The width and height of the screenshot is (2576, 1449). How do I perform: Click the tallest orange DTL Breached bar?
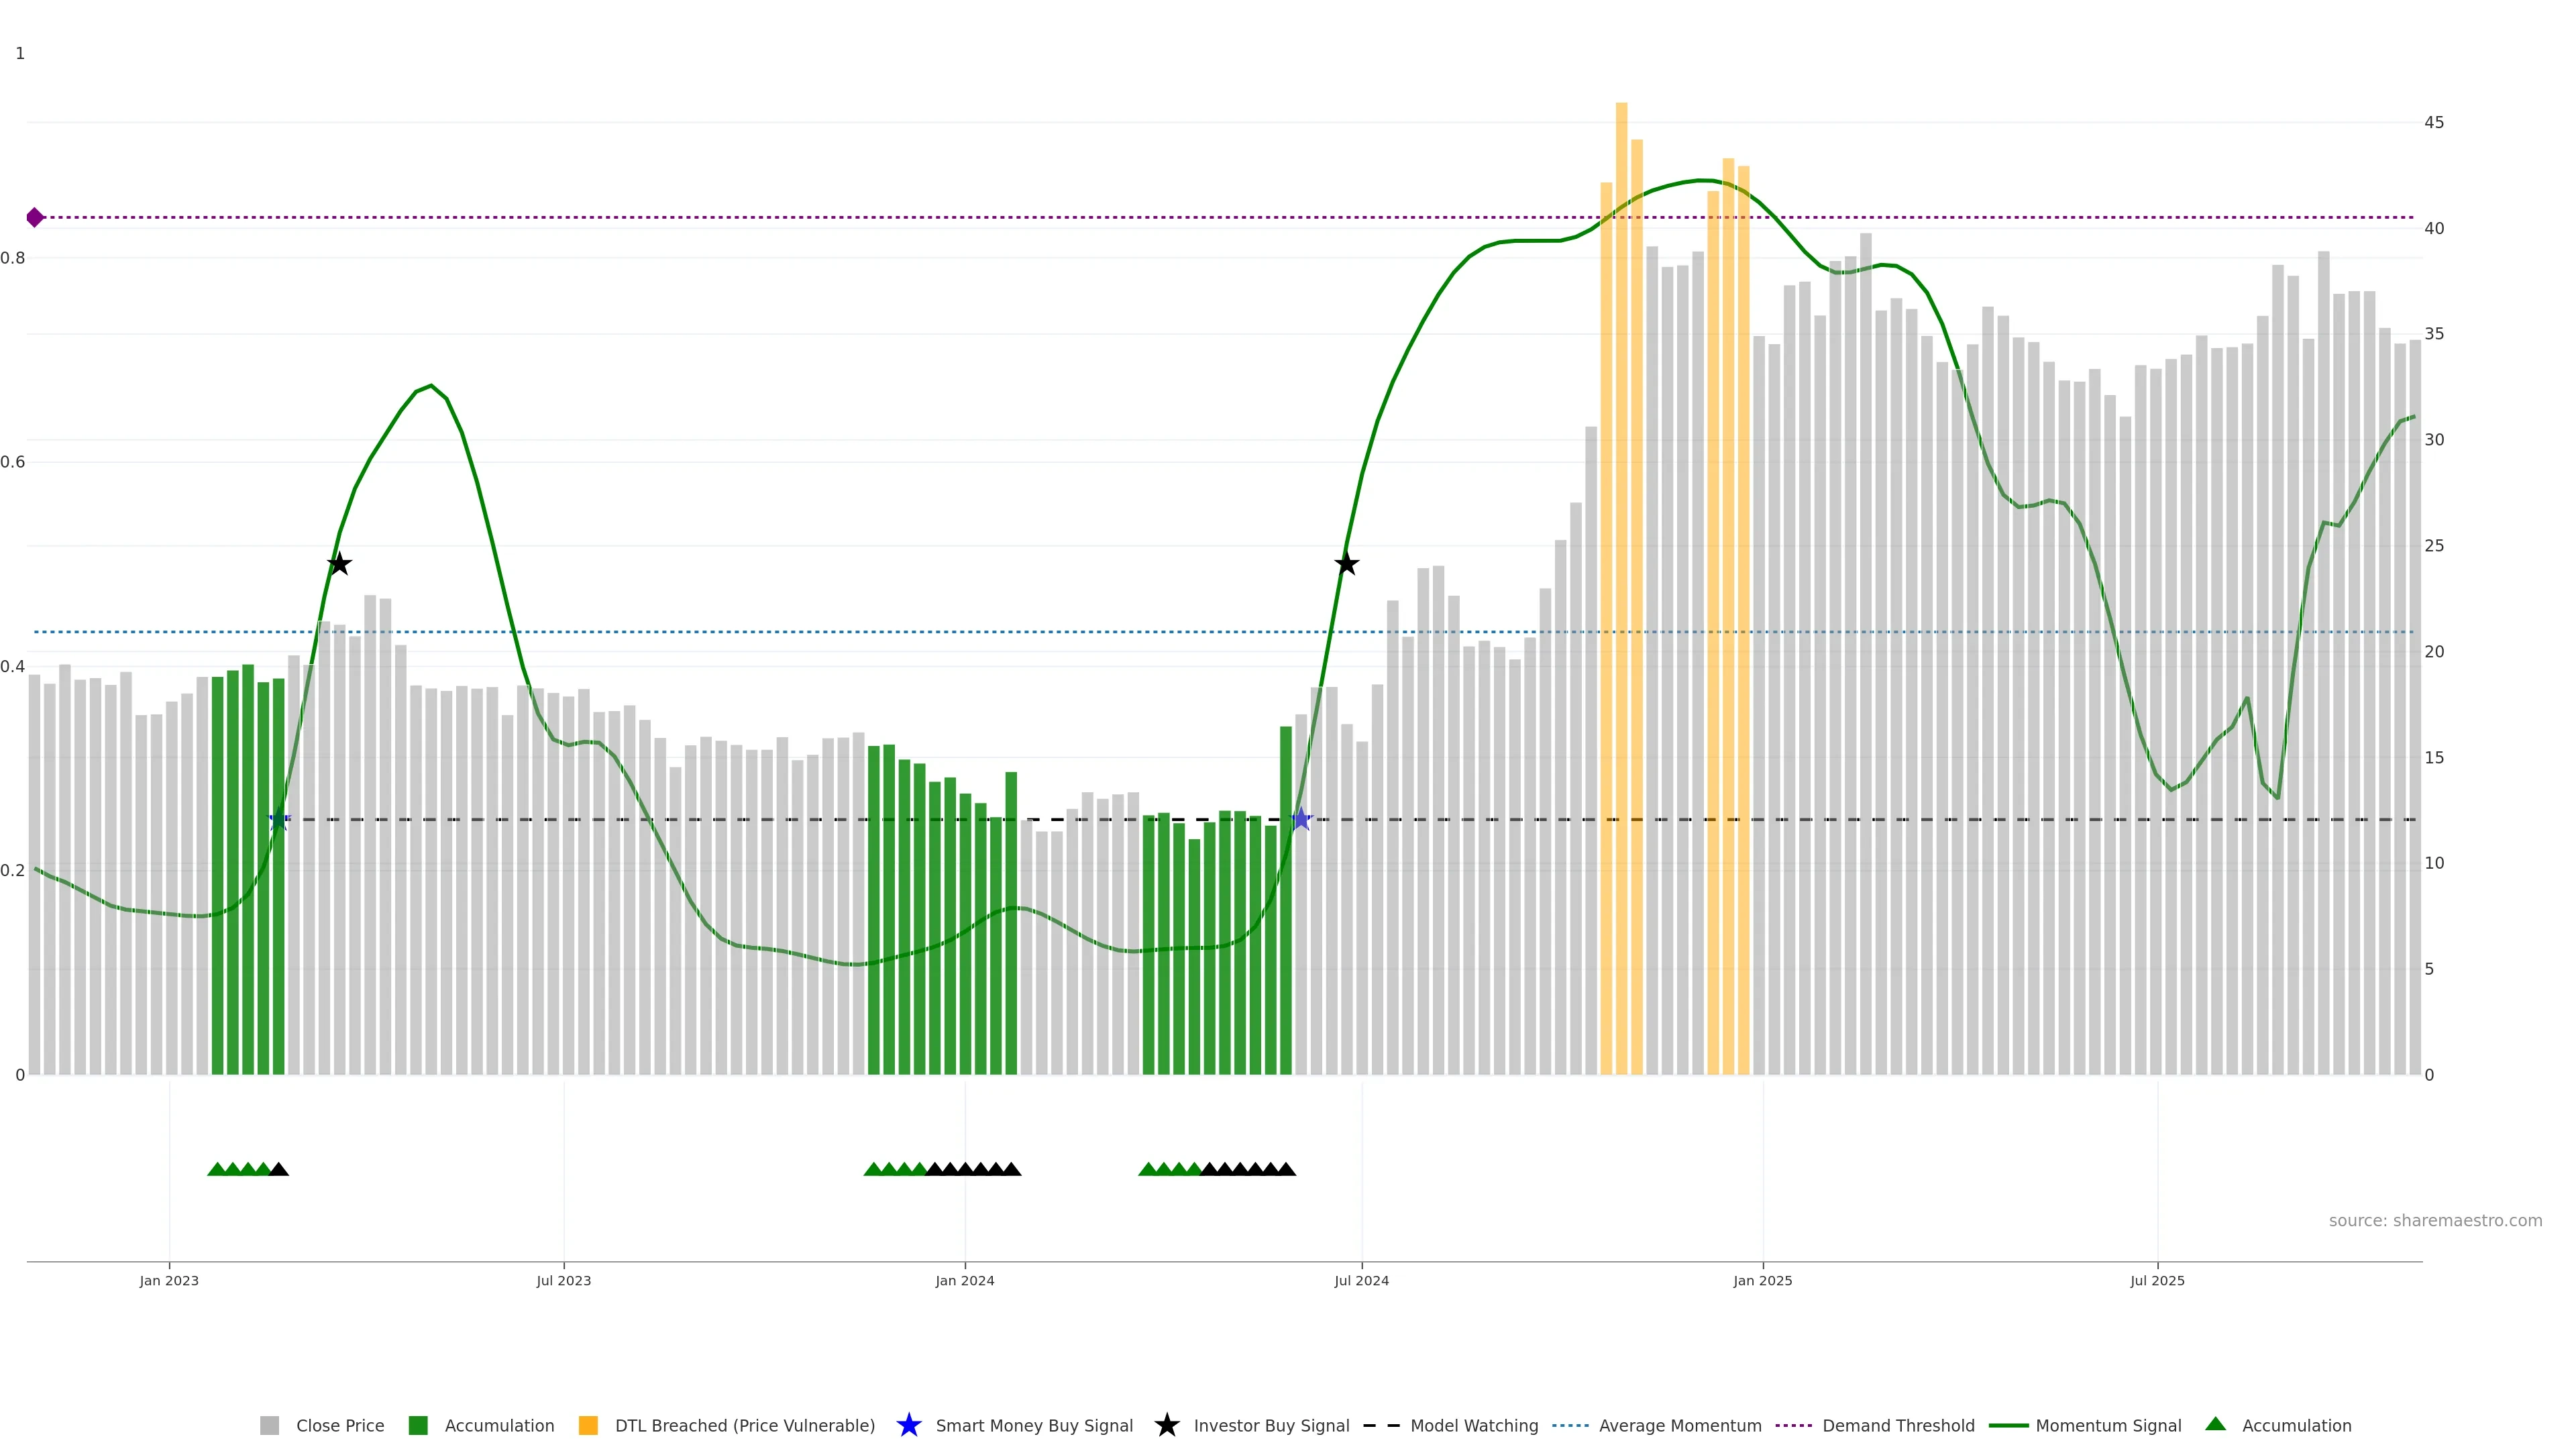click(x=1621, y=588)
